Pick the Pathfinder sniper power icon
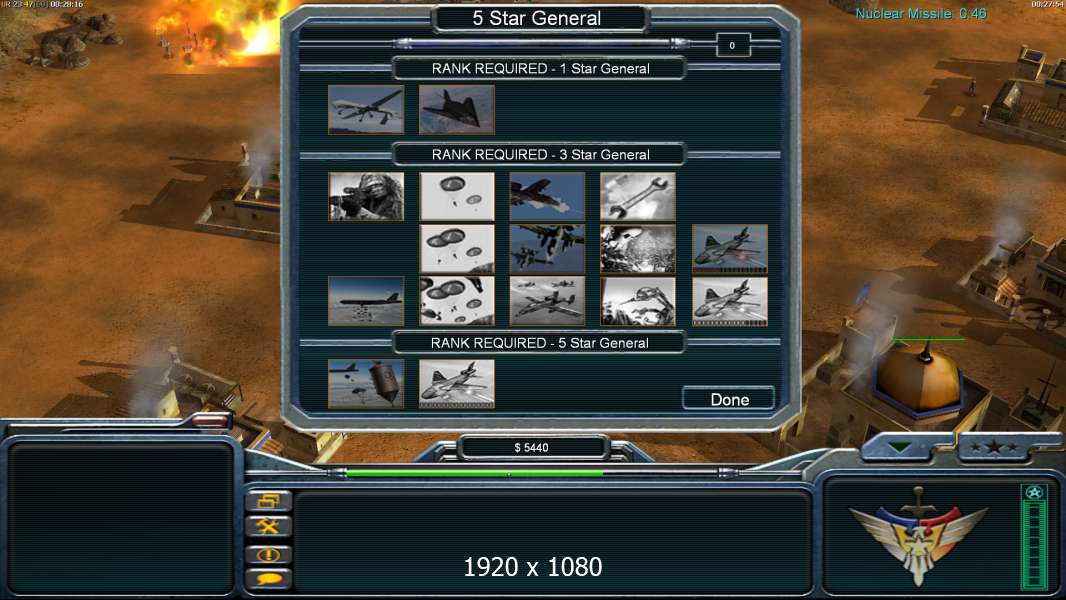This screenshot has height=600, width=1066. [x=366, y=196]
